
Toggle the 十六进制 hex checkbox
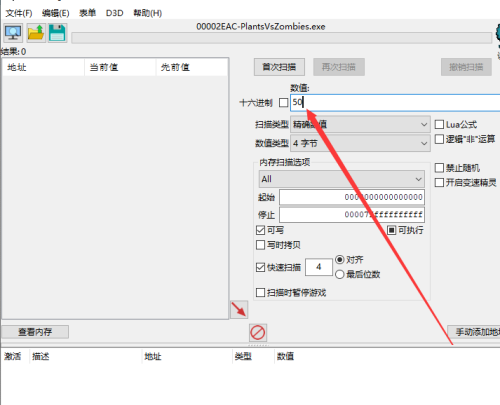click(x=284, y=103)
